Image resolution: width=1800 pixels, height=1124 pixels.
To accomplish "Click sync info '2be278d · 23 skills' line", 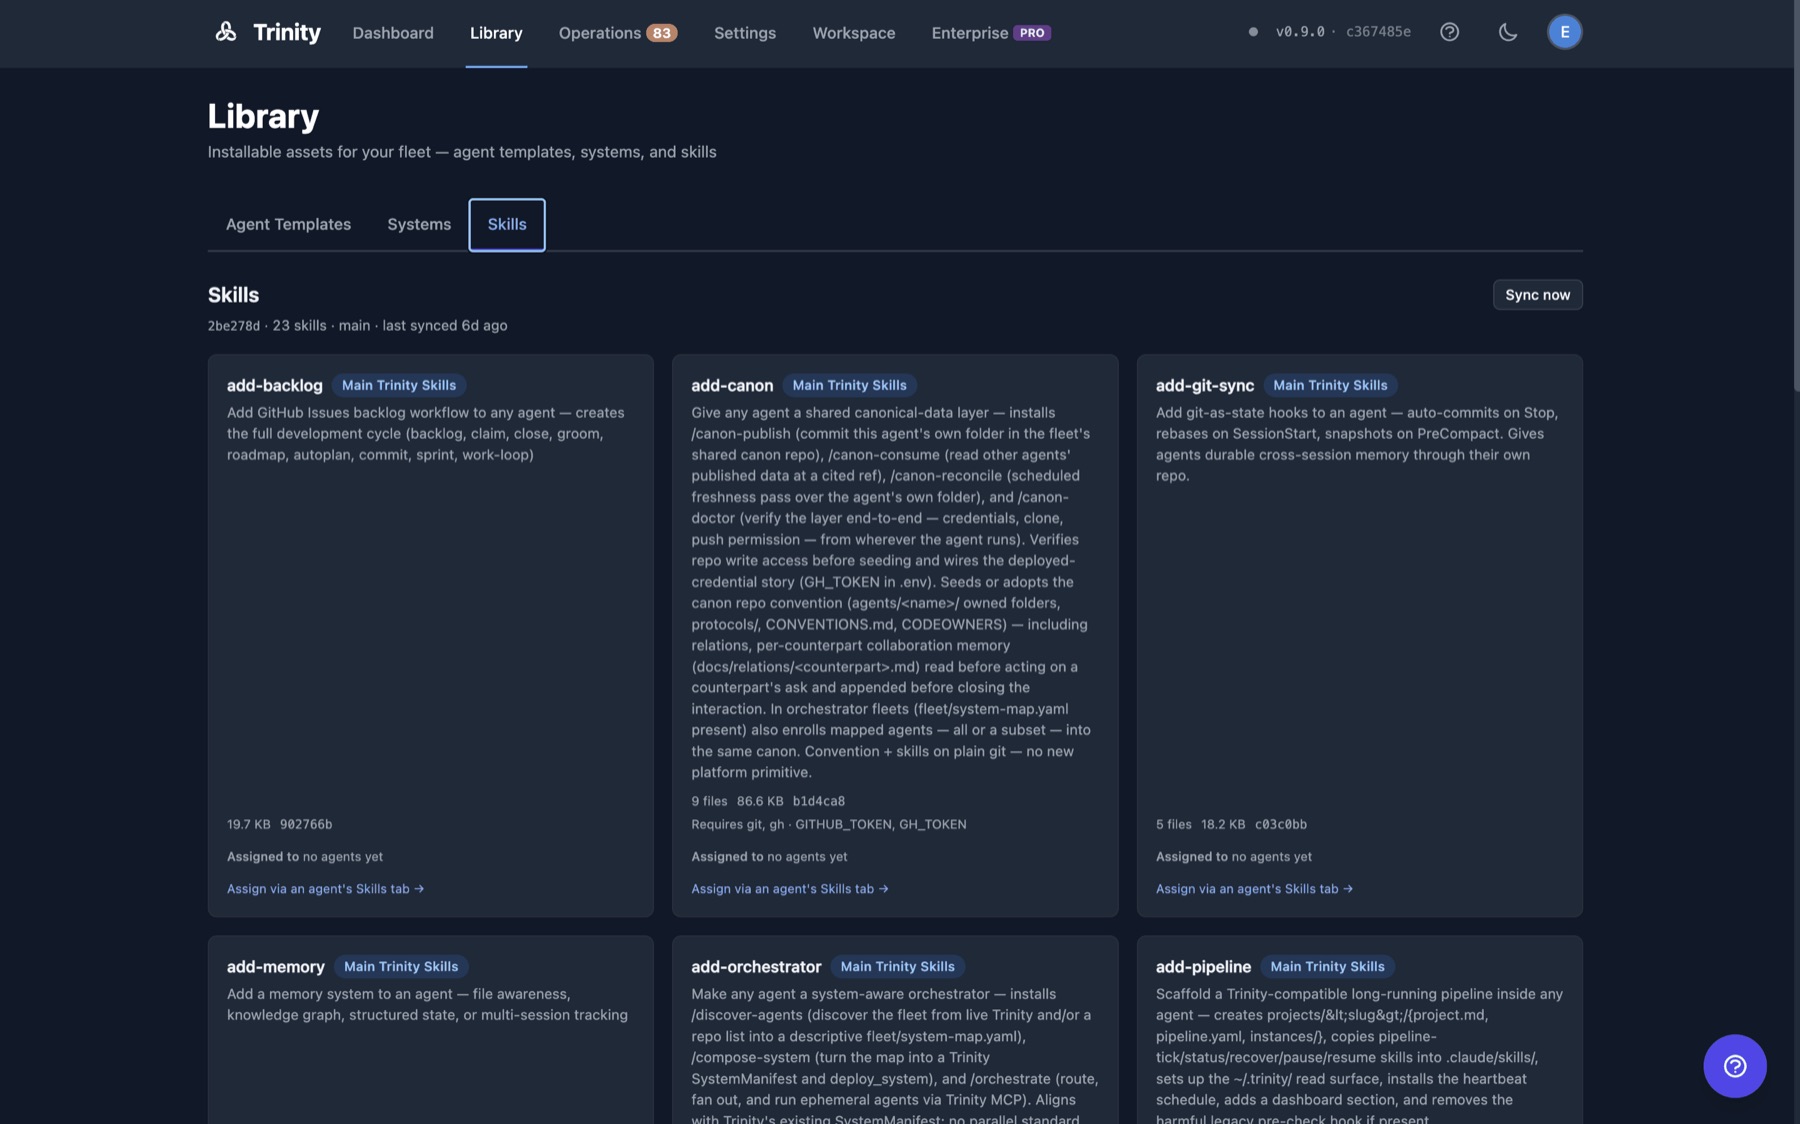I will pyautogui.click(x=357, y=326).
